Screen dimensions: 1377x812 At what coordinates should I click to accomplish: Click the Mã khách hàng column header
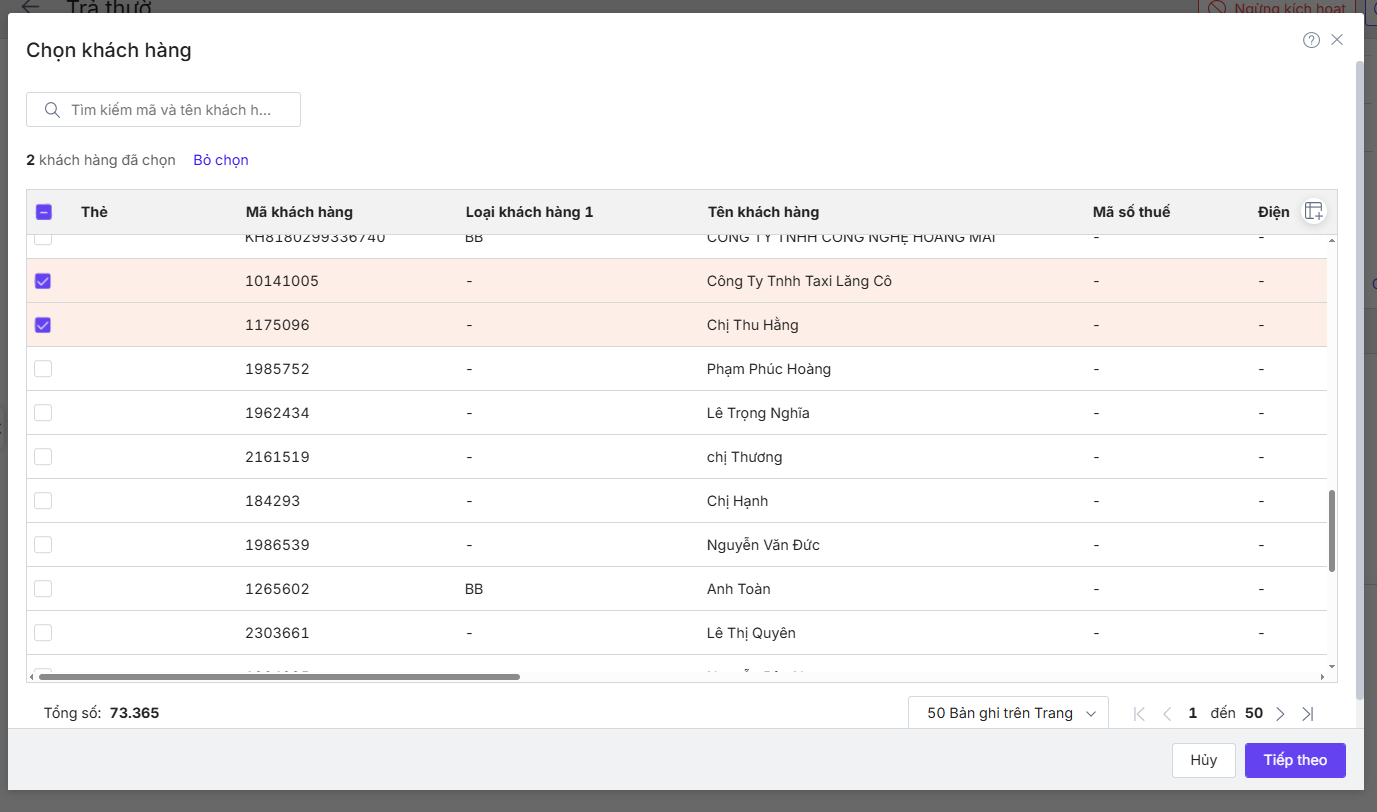[x=298, y=212]
